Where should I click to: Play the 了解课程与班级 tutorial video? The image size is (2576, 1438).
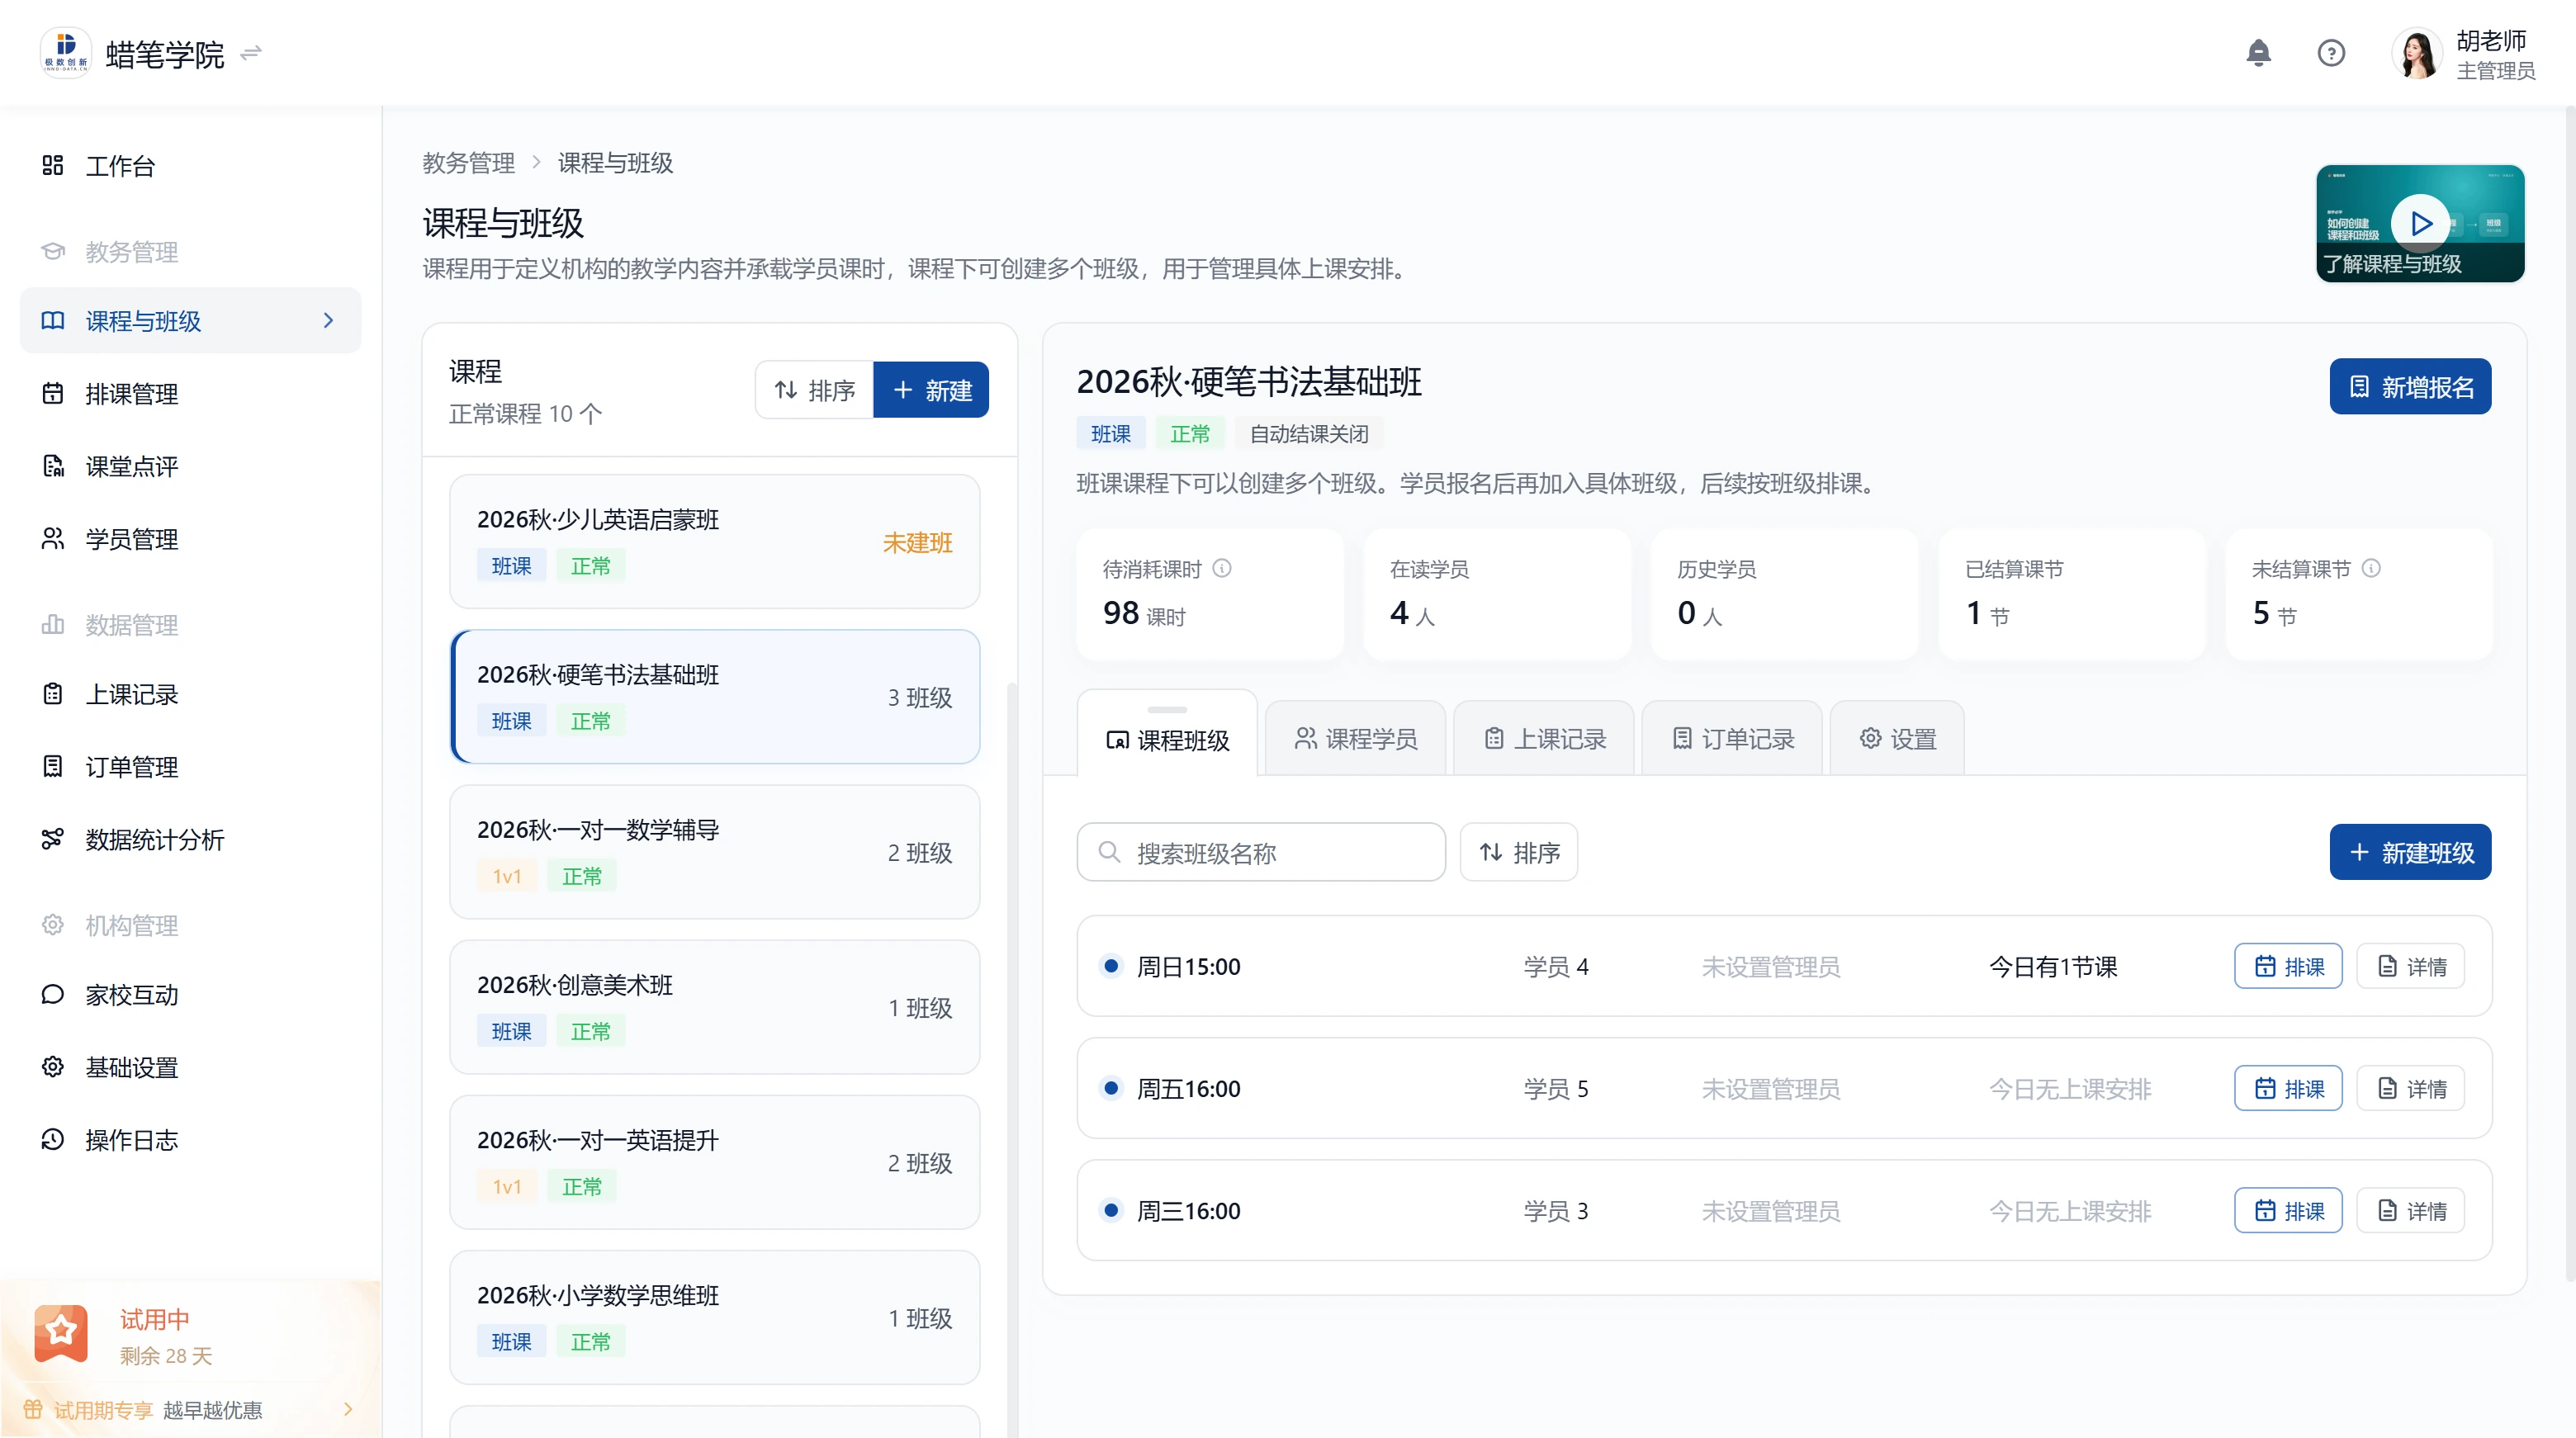(2420, 223)
